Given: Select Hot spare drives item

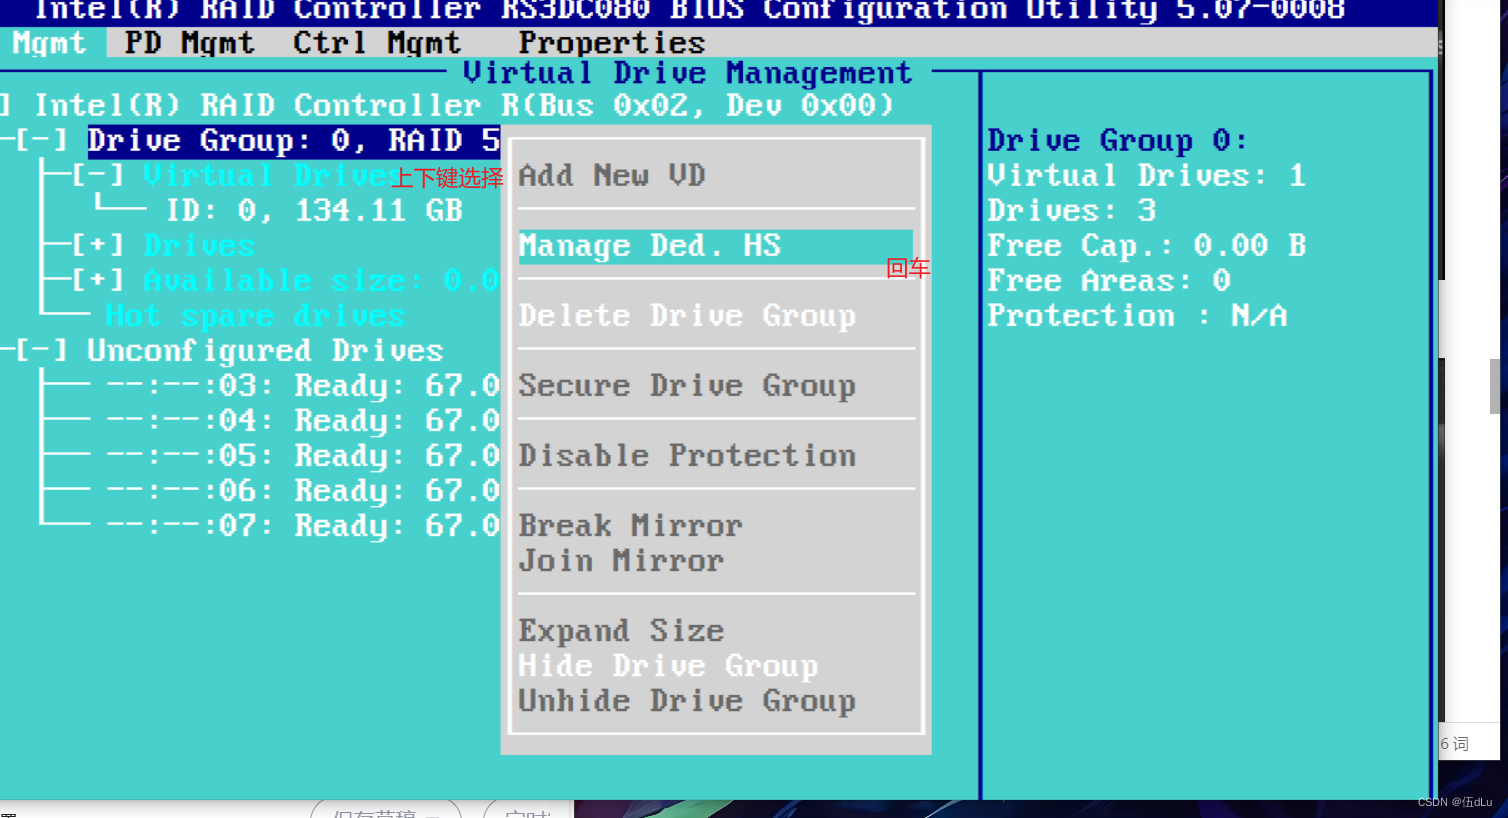Looking at the screenshot, I should [x=255, y=316].
